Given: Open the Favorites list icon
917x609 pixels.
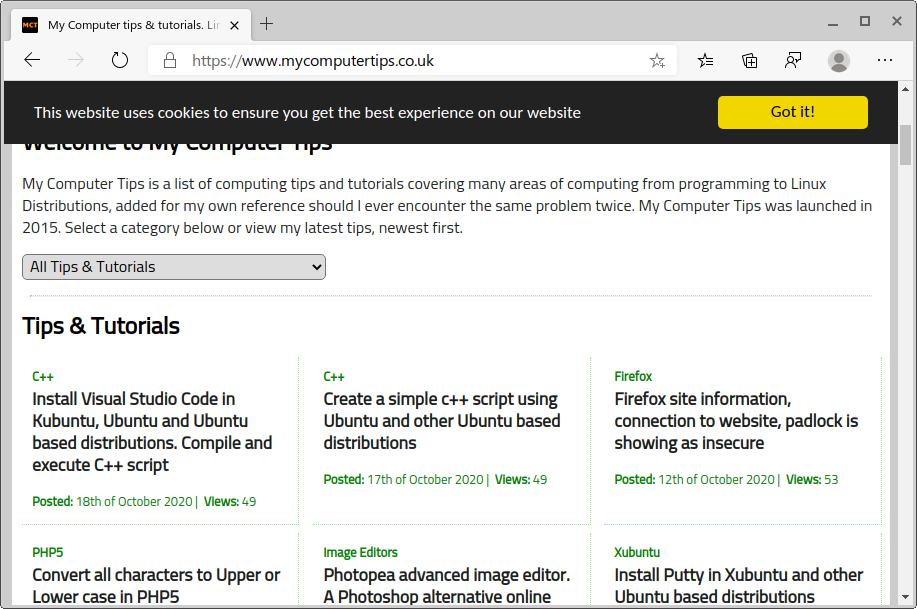Looking at the screenshot, I should point(705,60).
